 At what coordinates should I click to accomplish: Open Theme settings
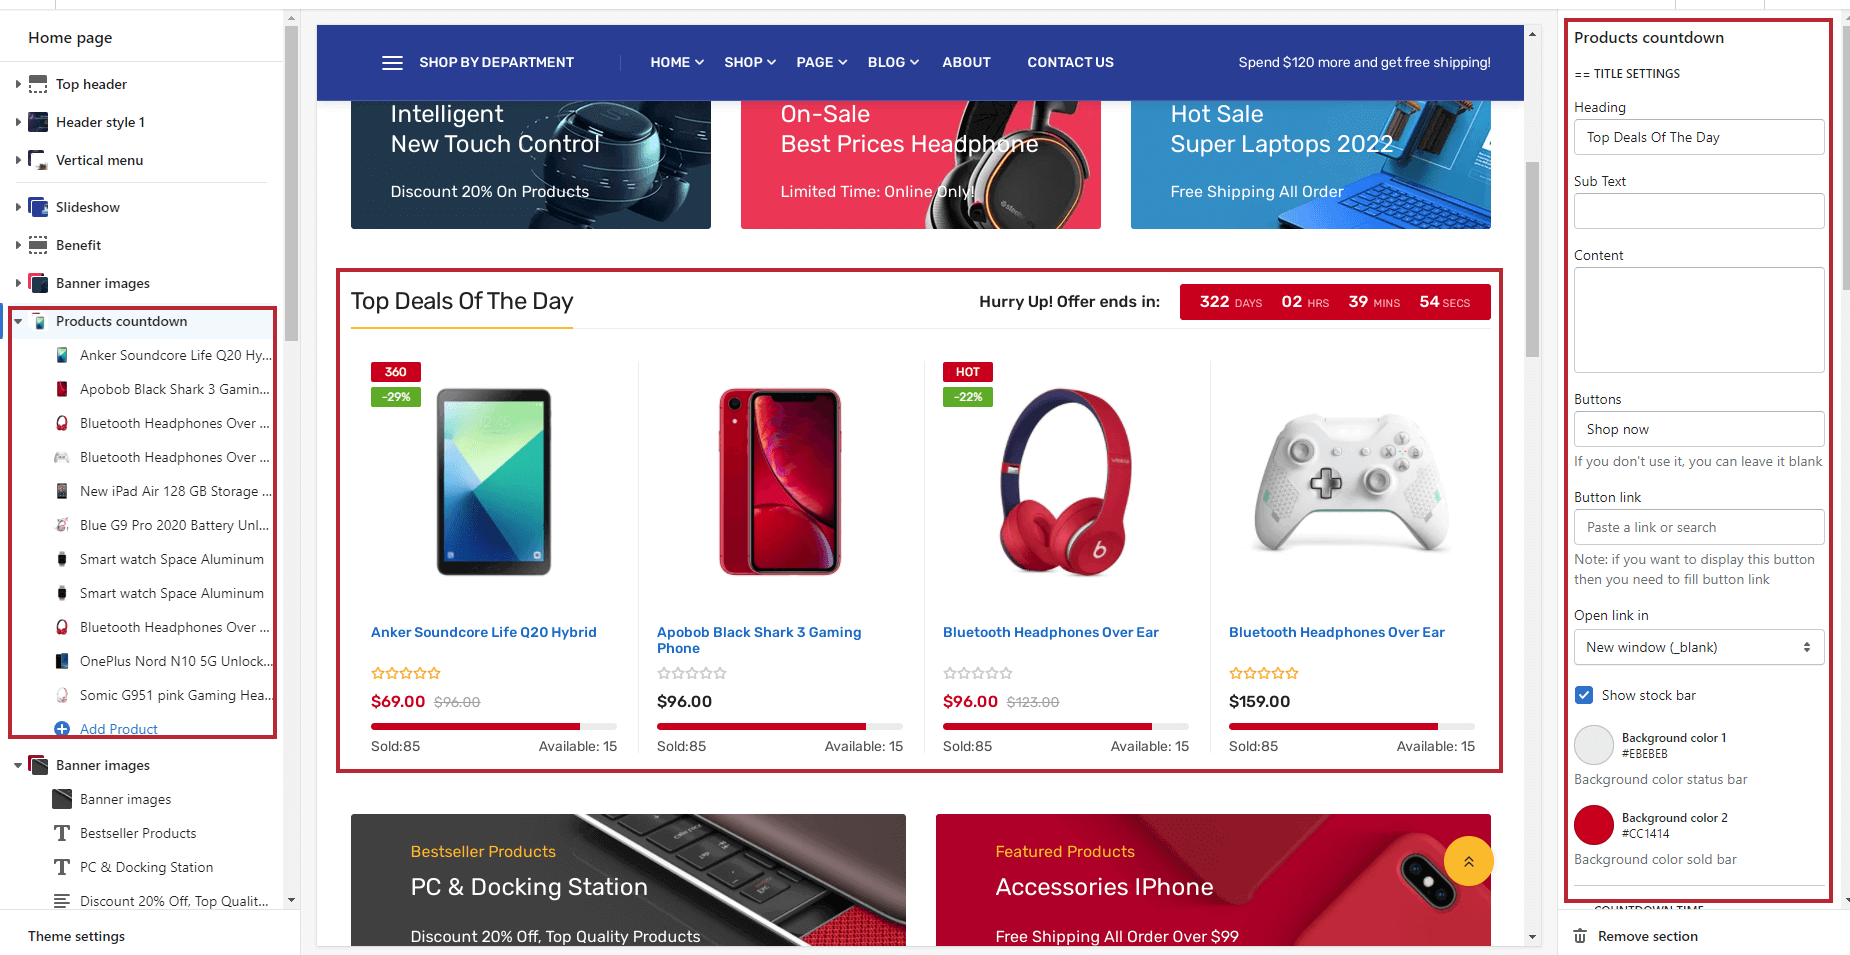77,936
